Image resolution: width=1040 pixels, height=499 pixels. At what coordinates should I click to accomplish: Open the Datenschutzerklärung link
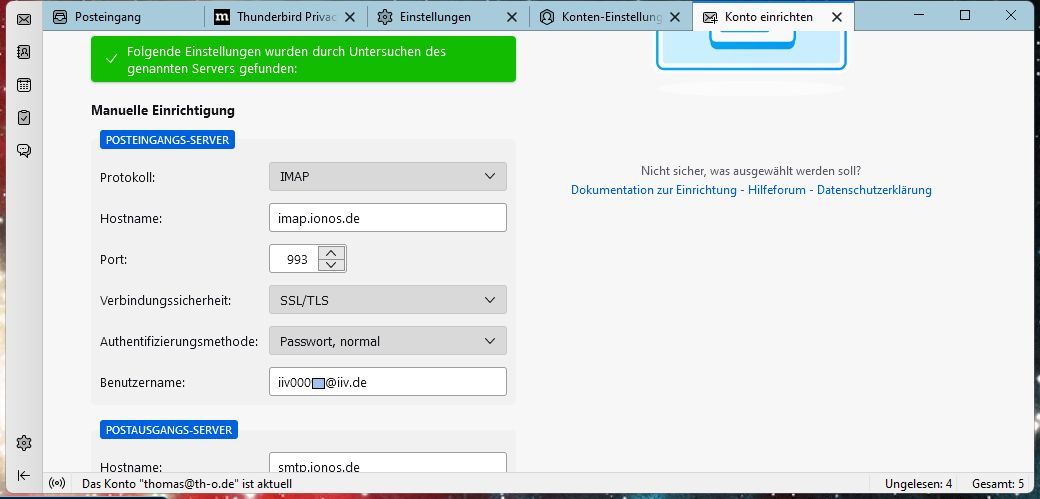874,190
